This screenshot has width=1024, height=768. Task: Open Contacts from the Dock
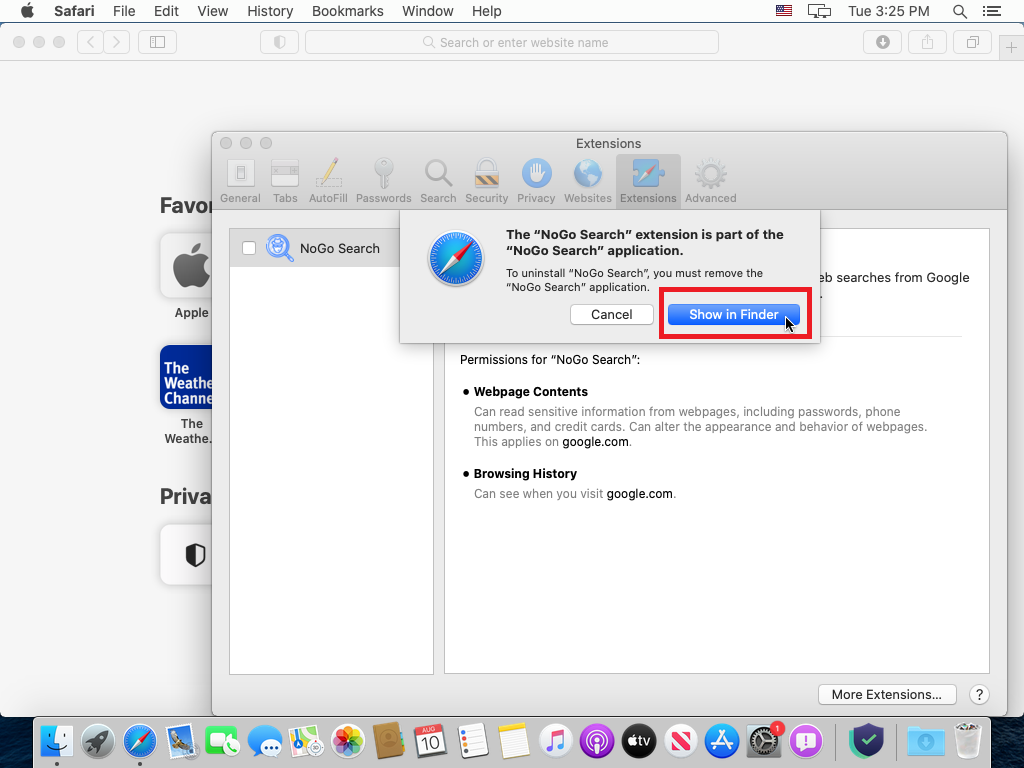pos(389,741)
